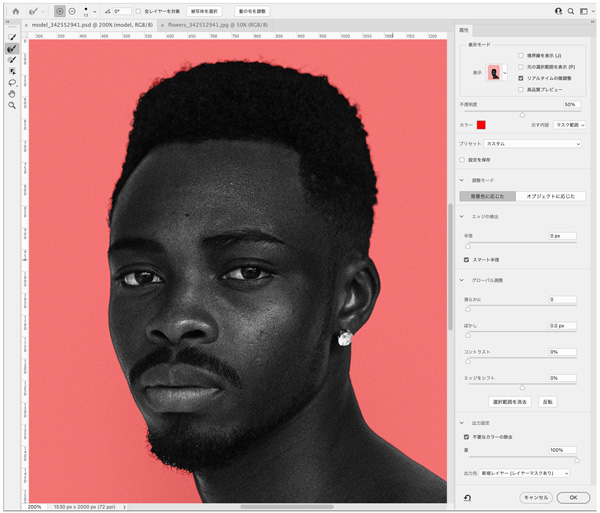Click the brush angle icon
Screen dimensions: 600x513
point(108,11)
